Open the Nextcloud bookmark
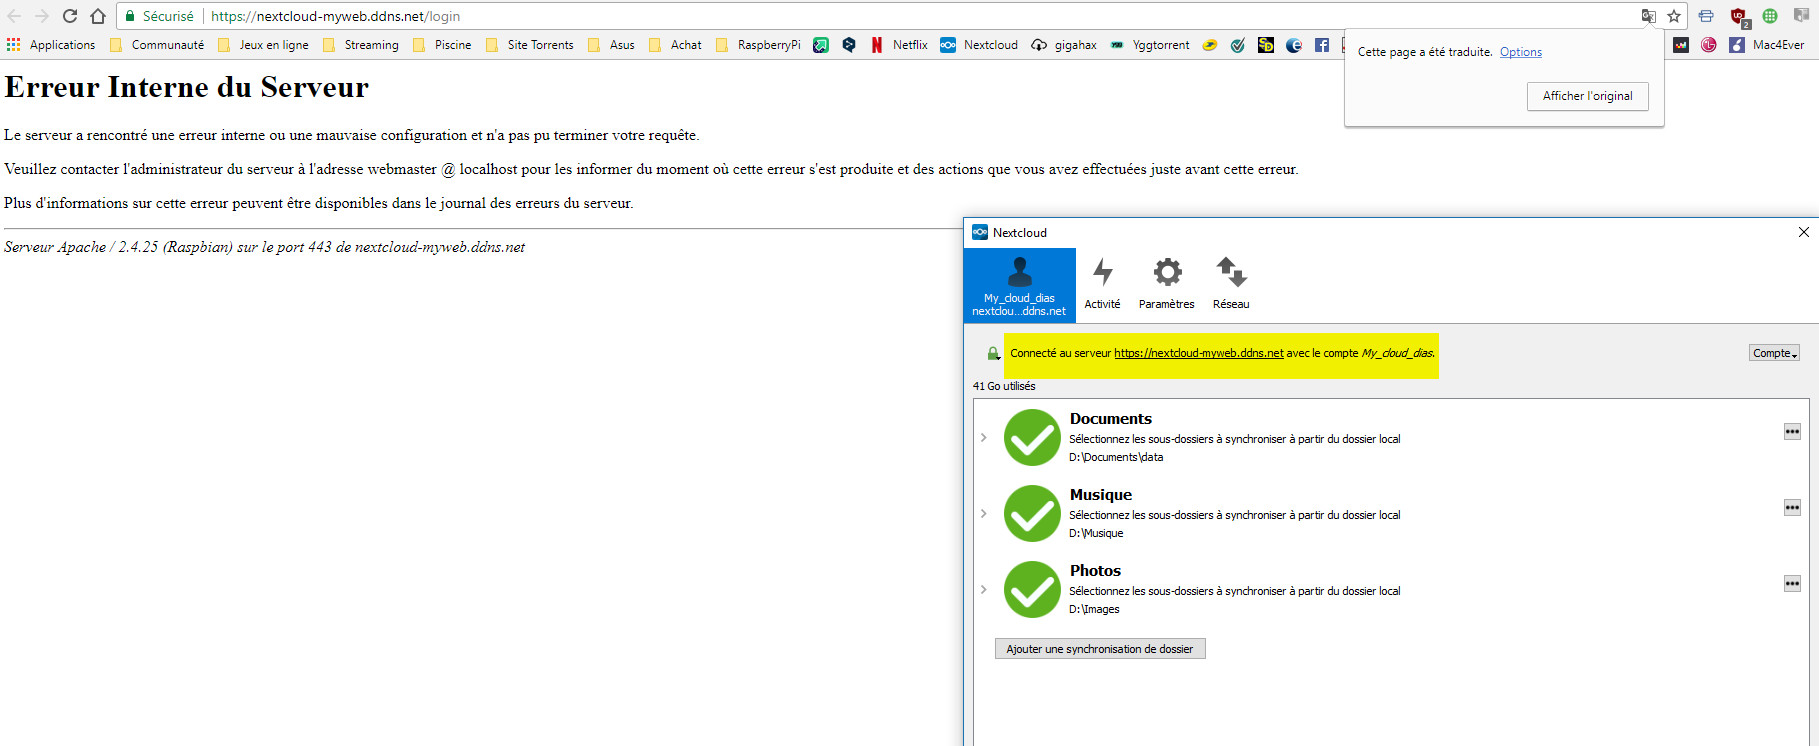This screenshot has width=1819, height=746. coord(979,45)
